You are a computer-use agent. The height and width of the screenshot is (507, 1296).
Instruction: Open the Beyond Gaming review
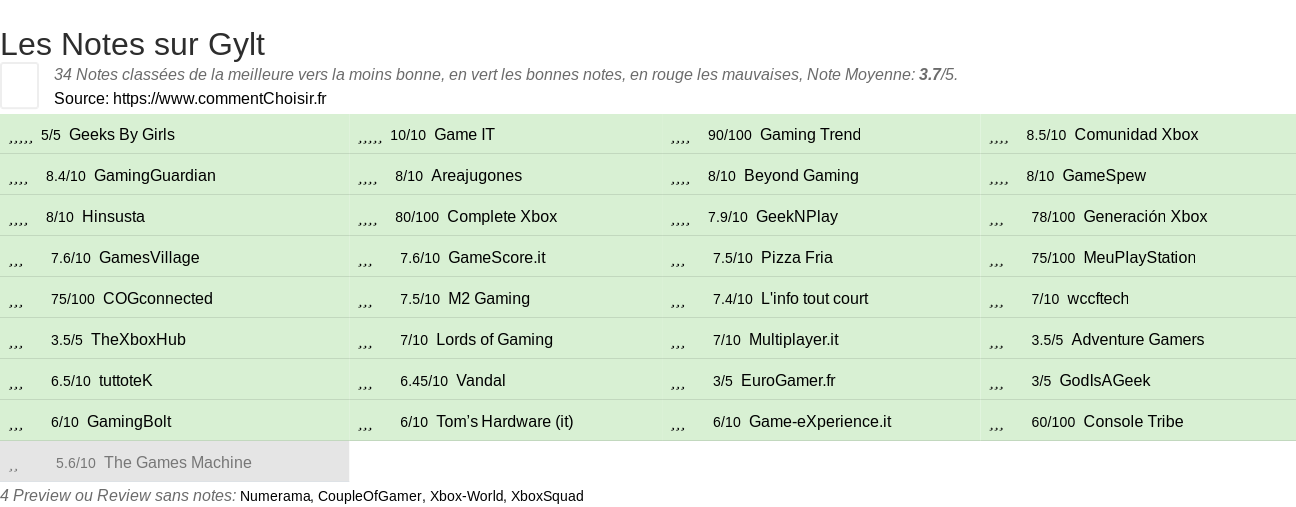(801, 175)
